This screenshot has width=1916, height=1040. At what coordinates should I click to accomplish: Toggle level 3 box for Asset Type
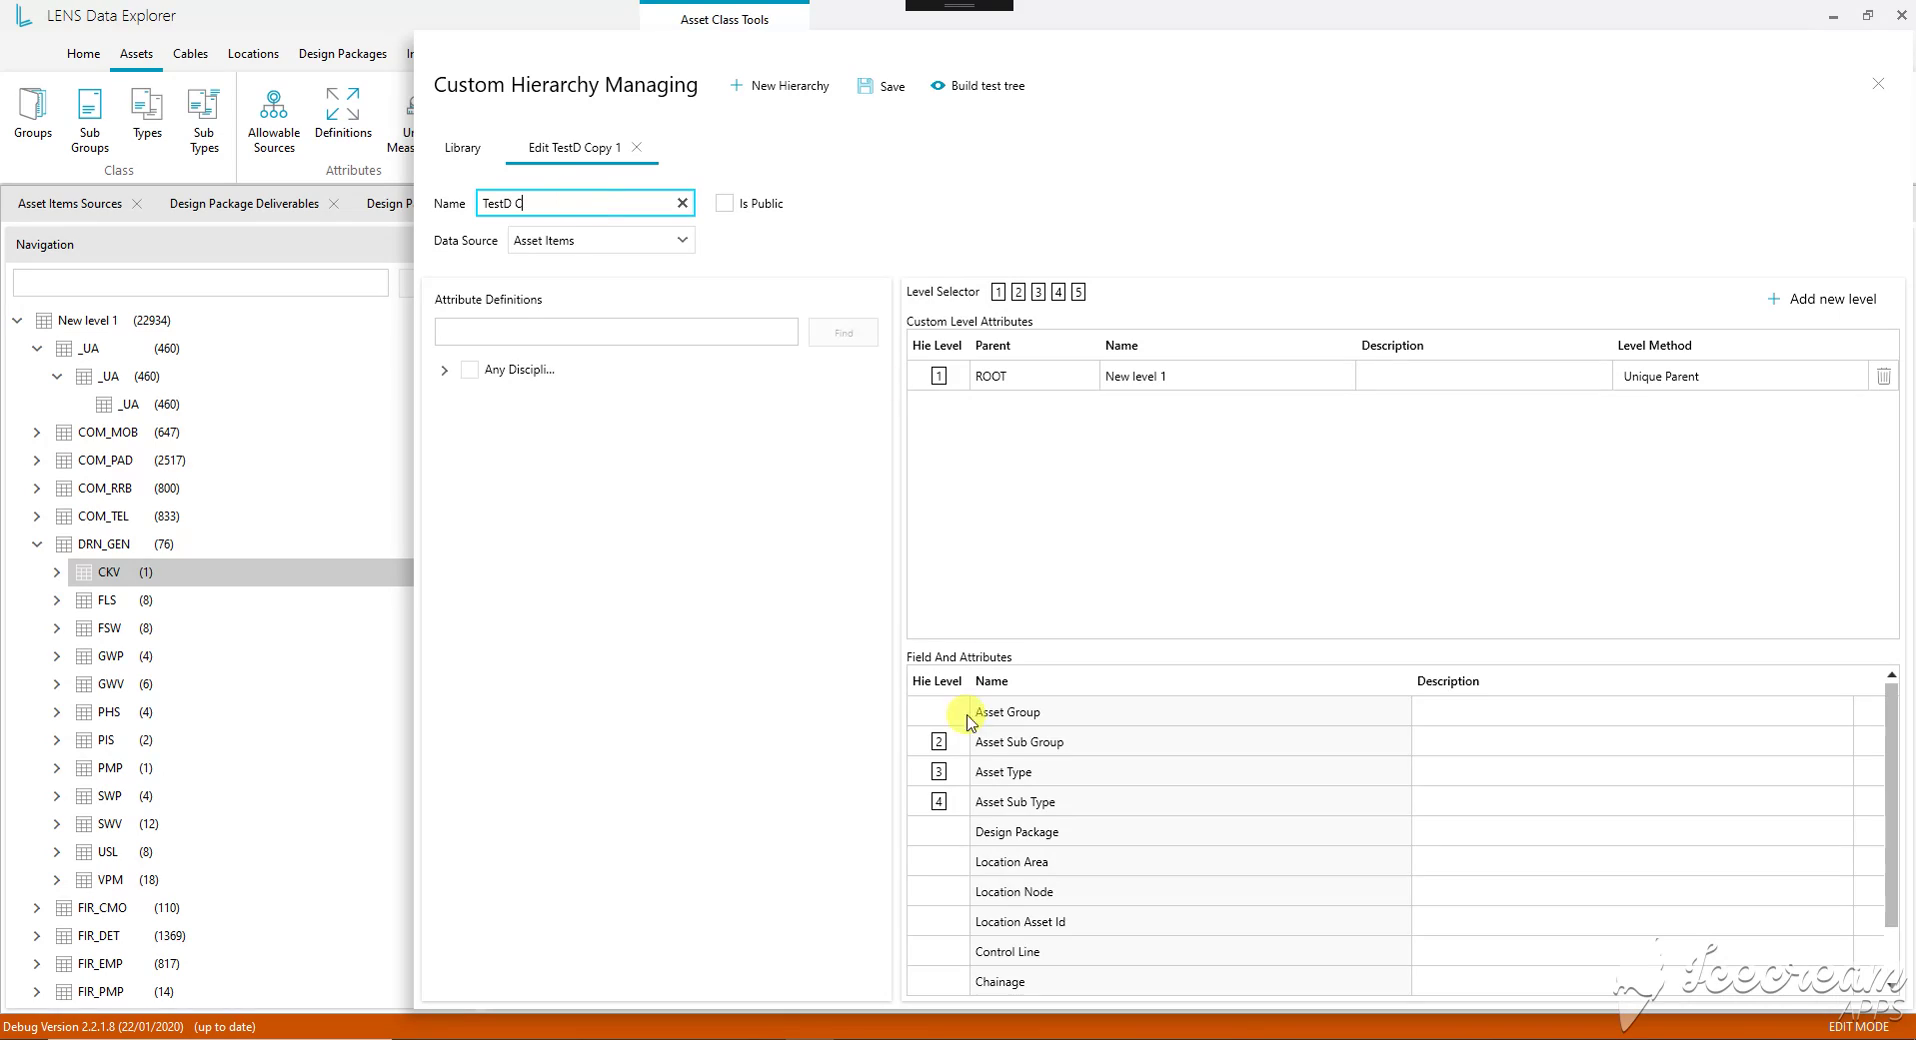click(938, 772)
